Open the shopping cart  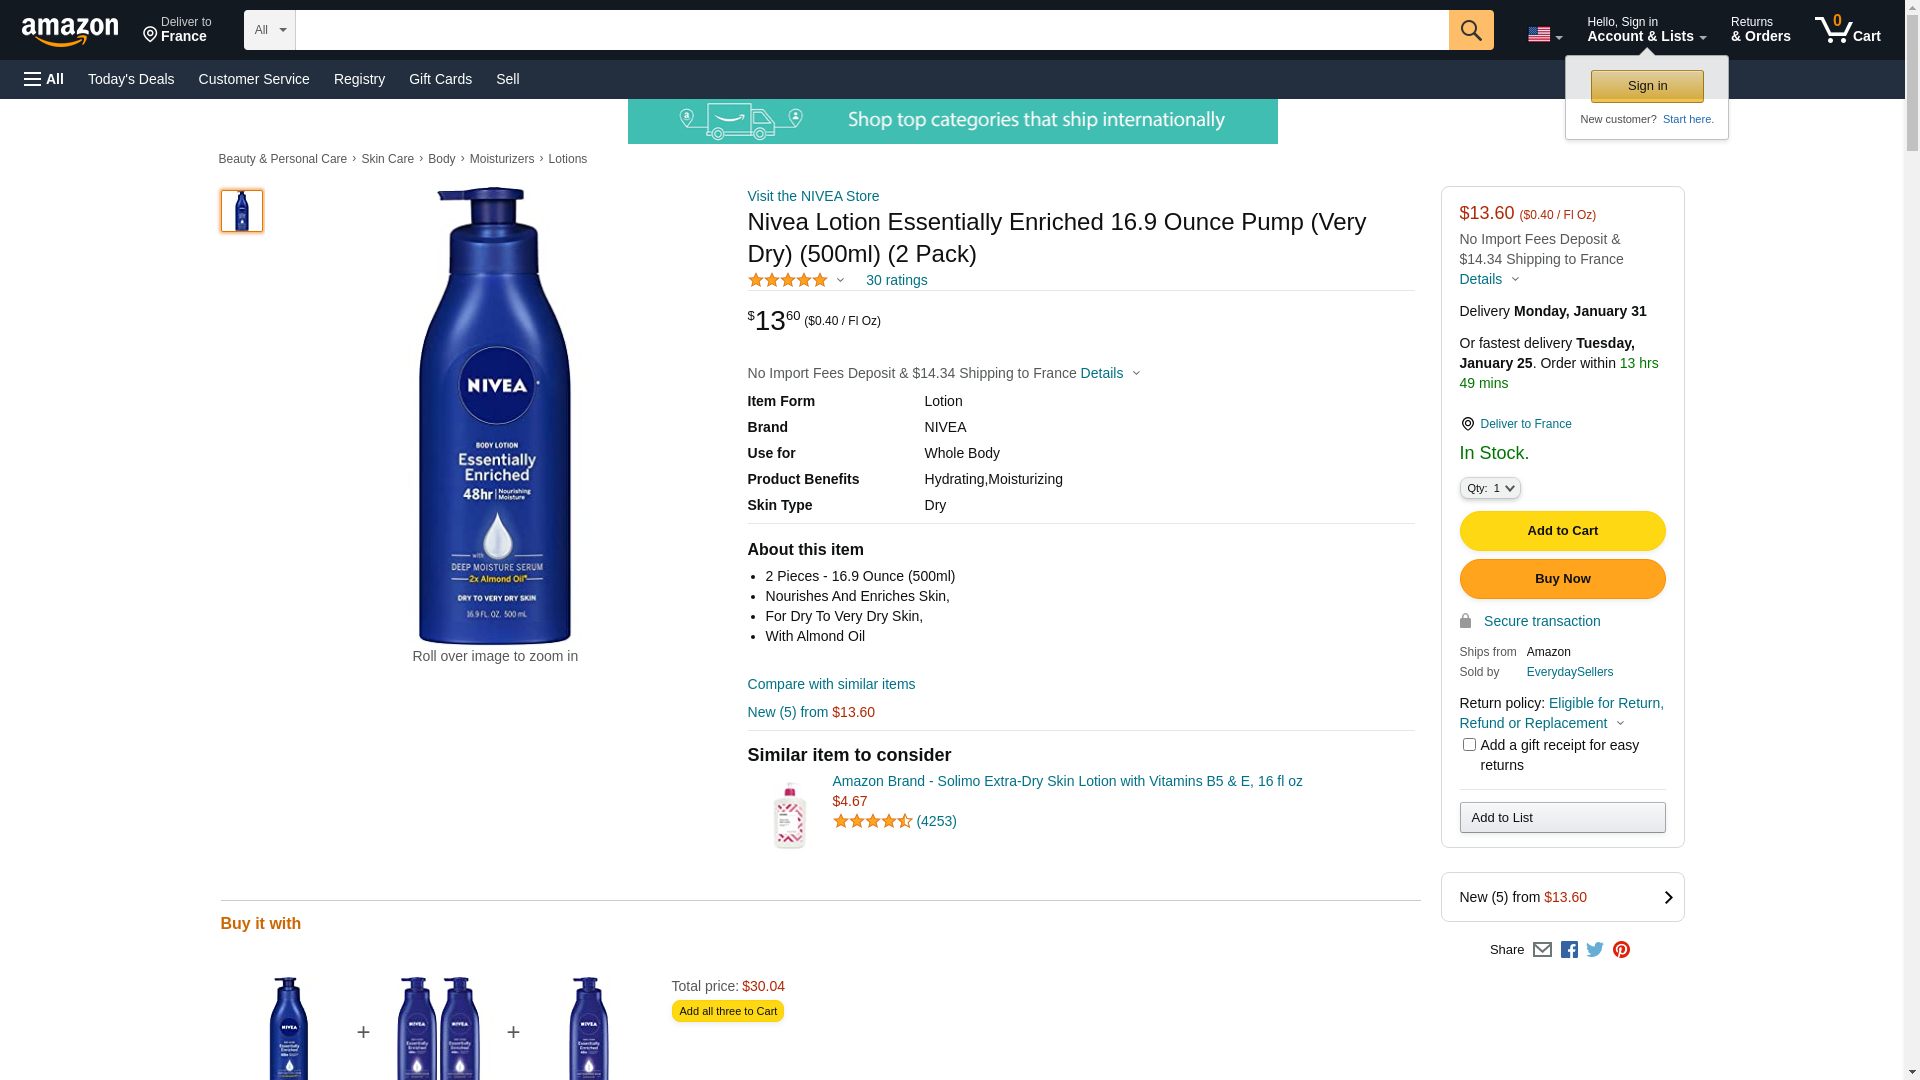pos(1847,30)
